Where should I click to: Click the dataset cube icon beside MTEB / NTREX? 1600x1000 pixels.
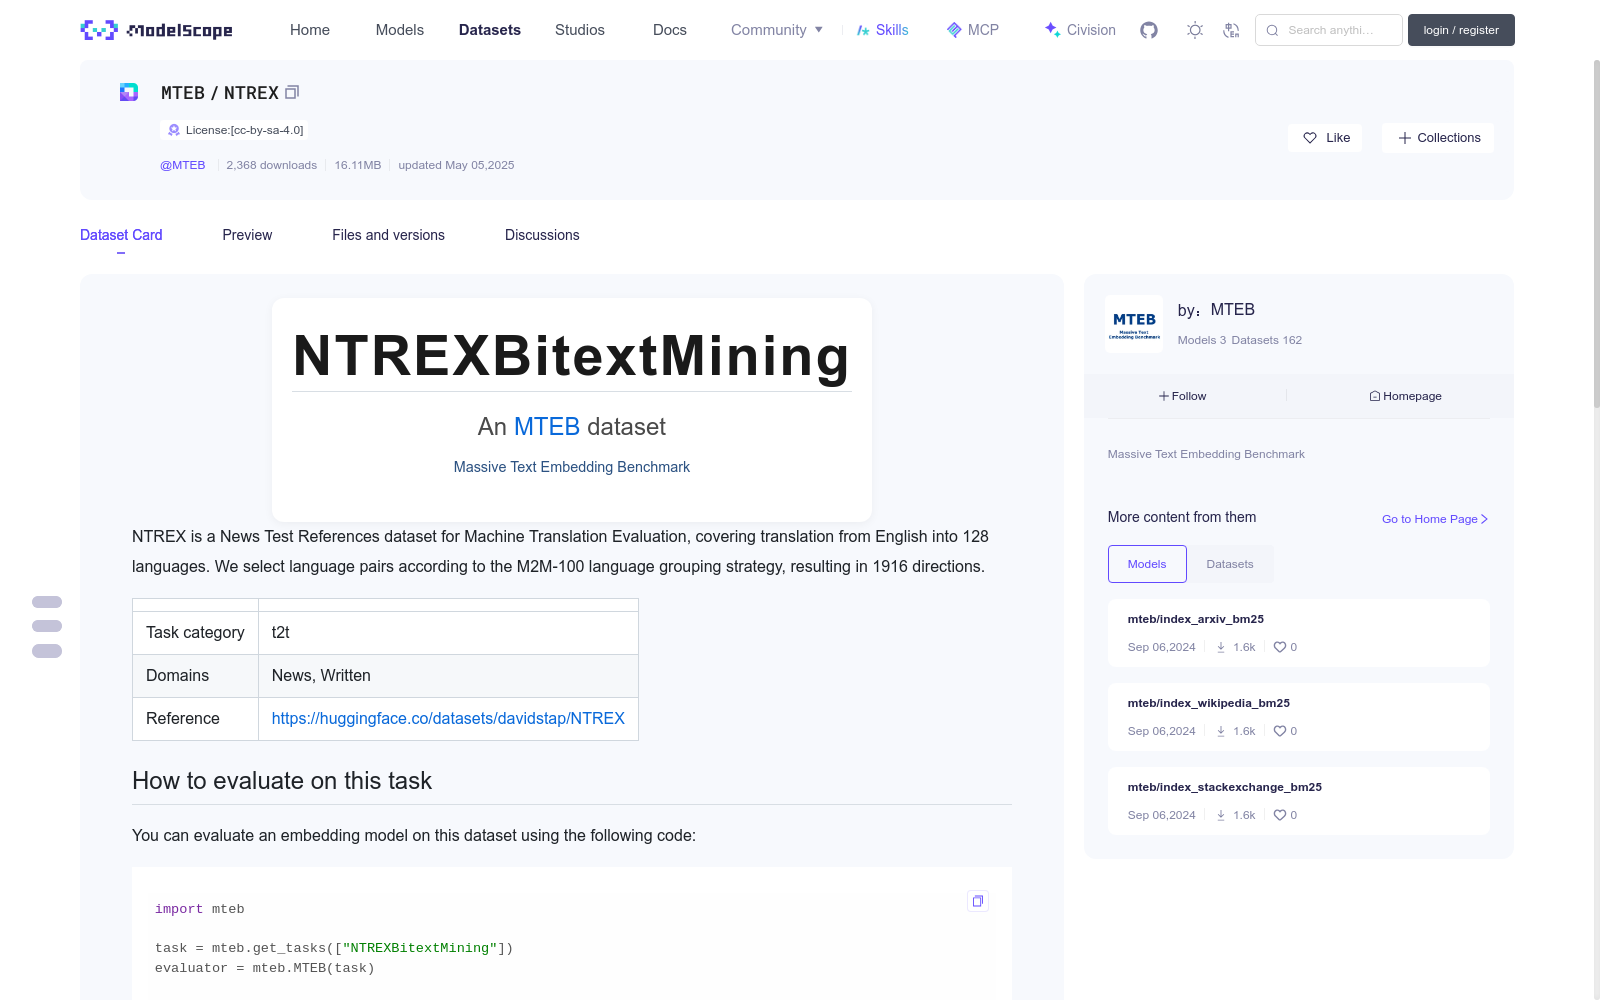click(x=129, y=92)
